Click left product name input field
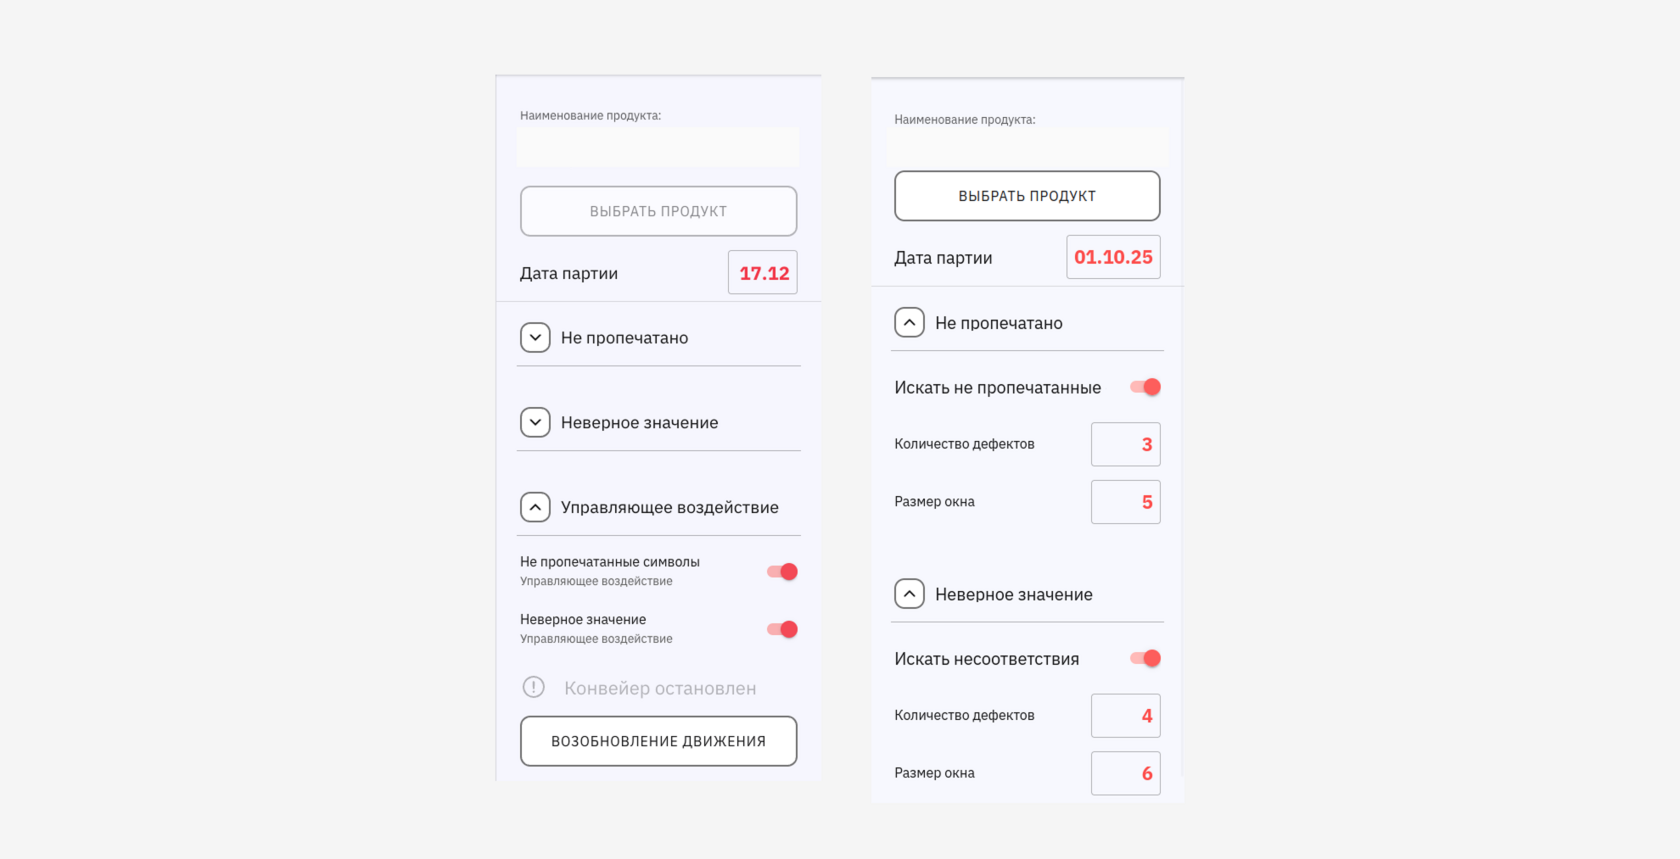This screenshot has width=1680, height=859. coord(658,148)
